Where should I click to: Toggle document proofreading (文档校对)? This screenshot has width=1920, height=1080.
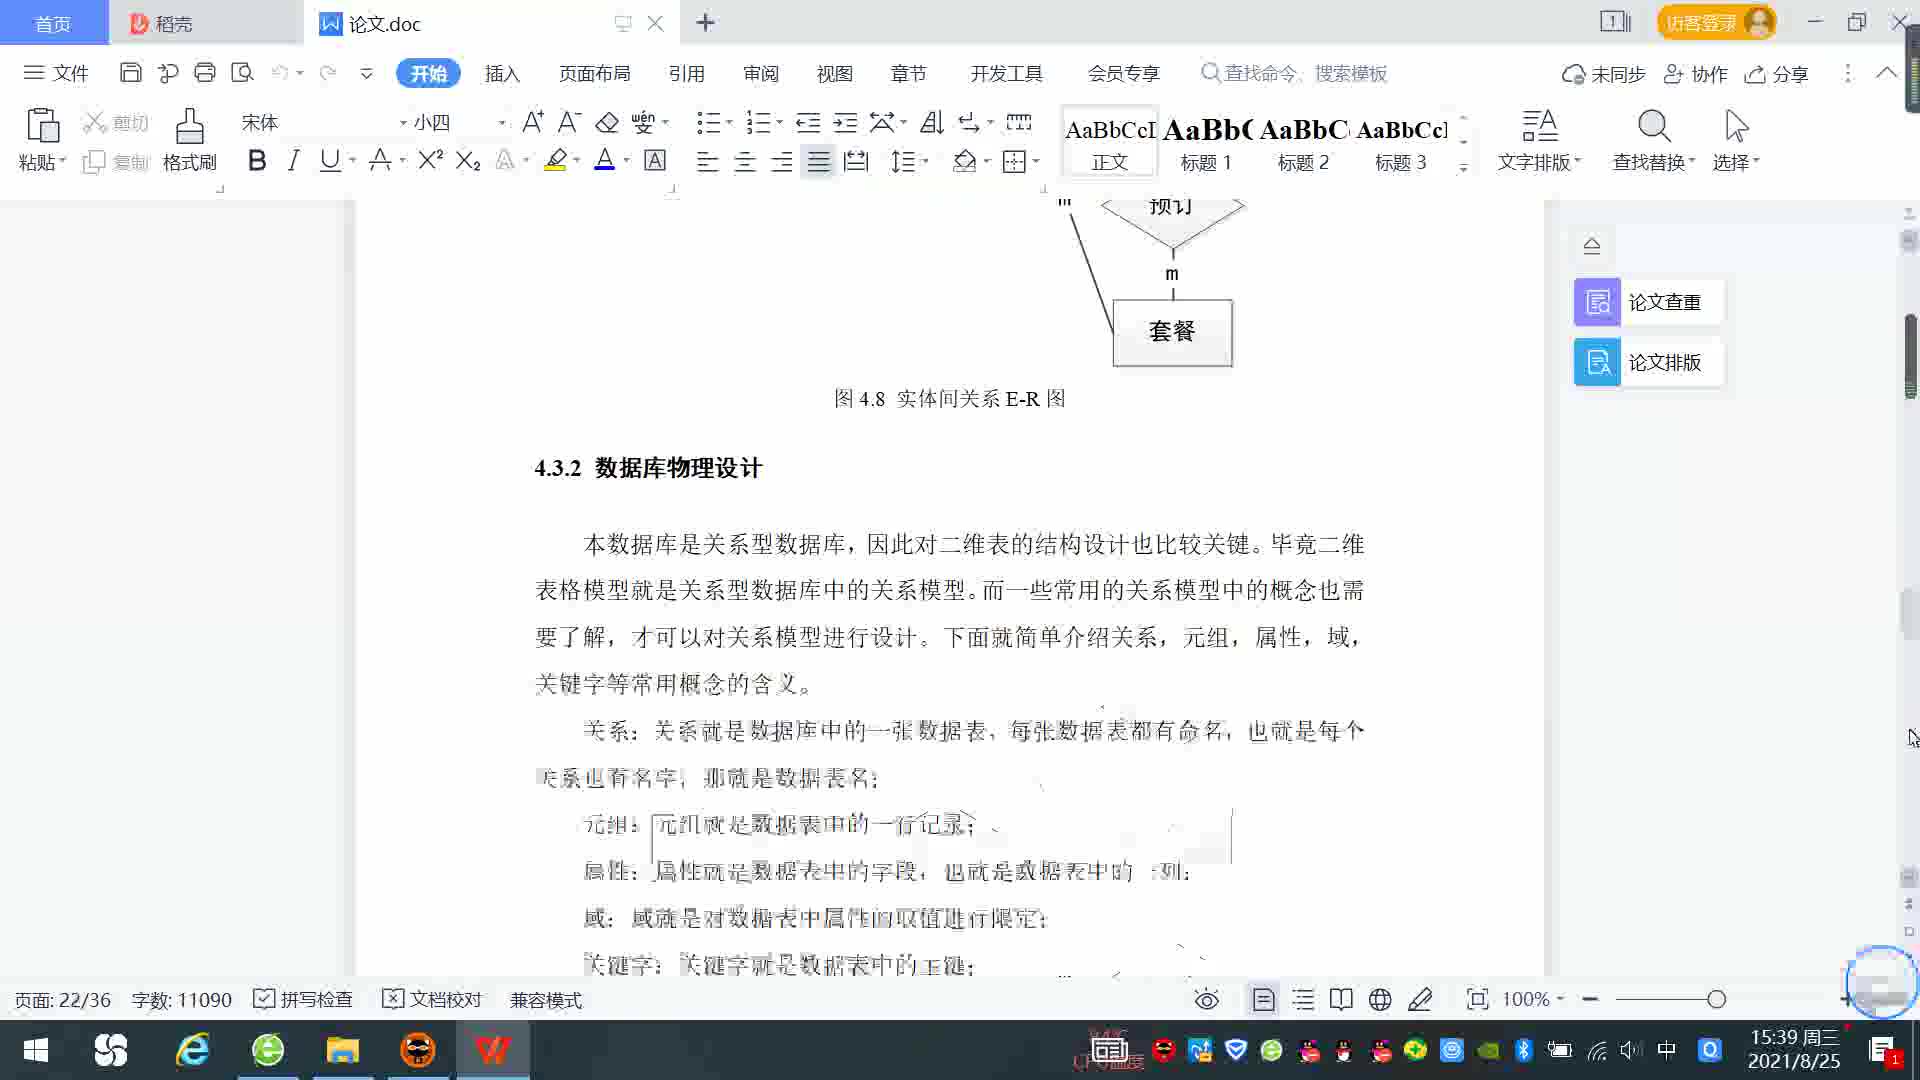click(432, 1000)
